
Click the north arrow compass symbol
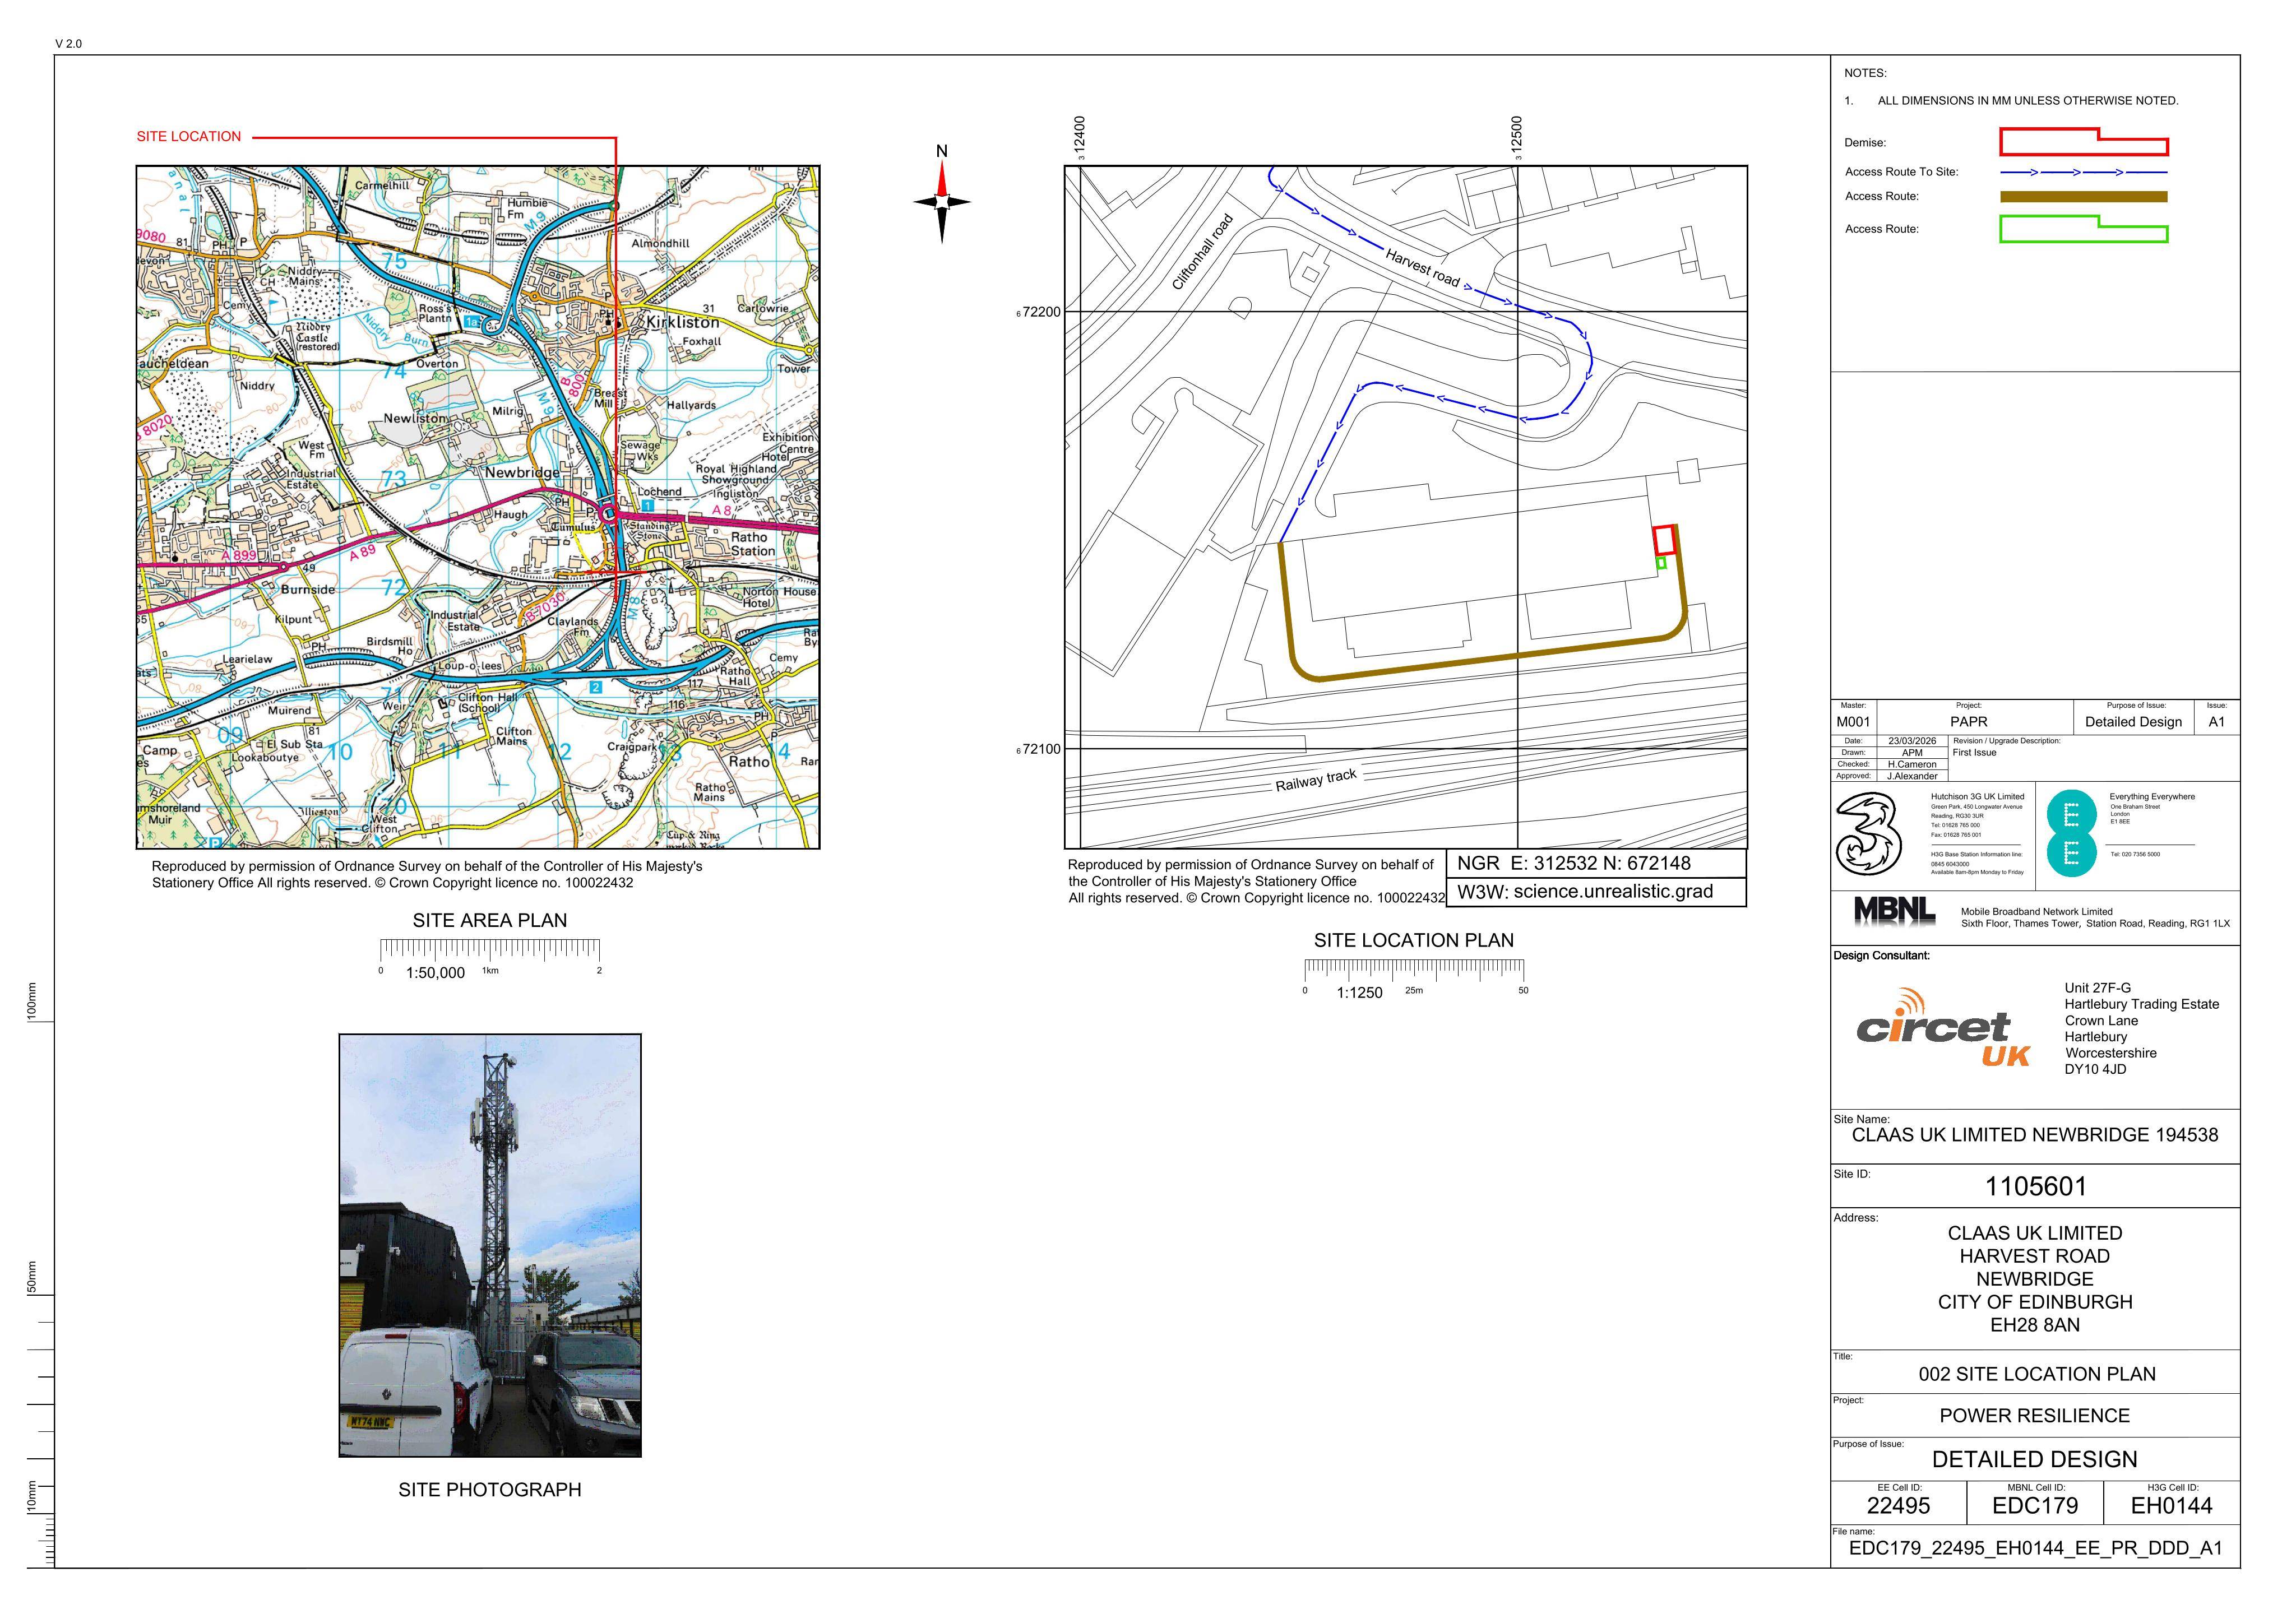point(941,202)
